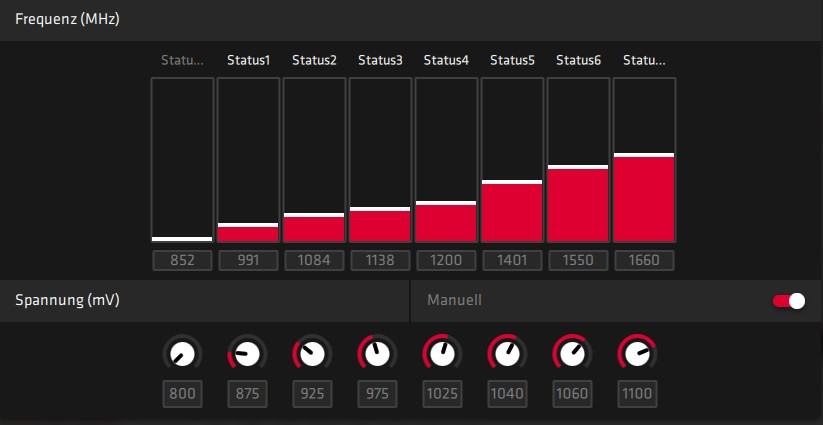Click the 991 frequency input field

[x=248, y=260]
